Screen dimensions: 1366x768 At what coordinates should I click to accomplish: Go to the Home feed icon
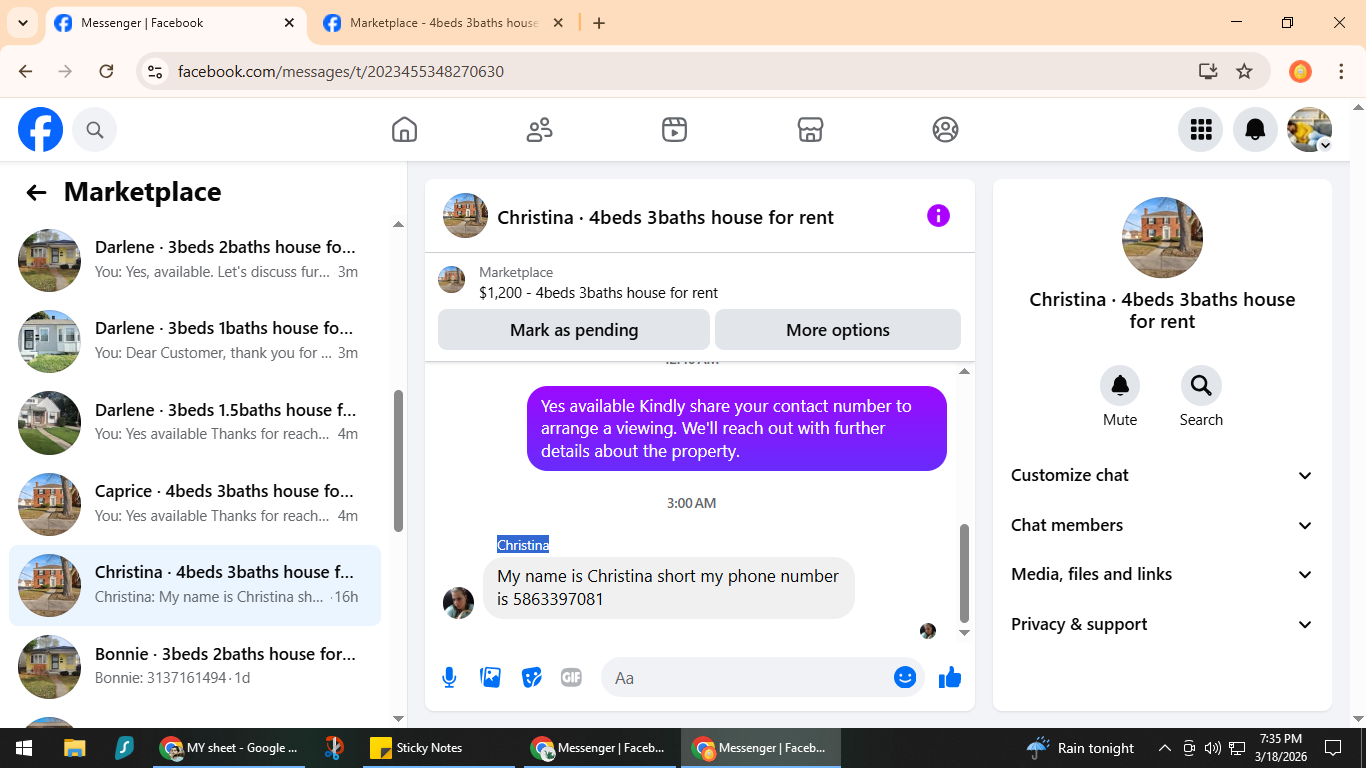click(x=404, y=130)
